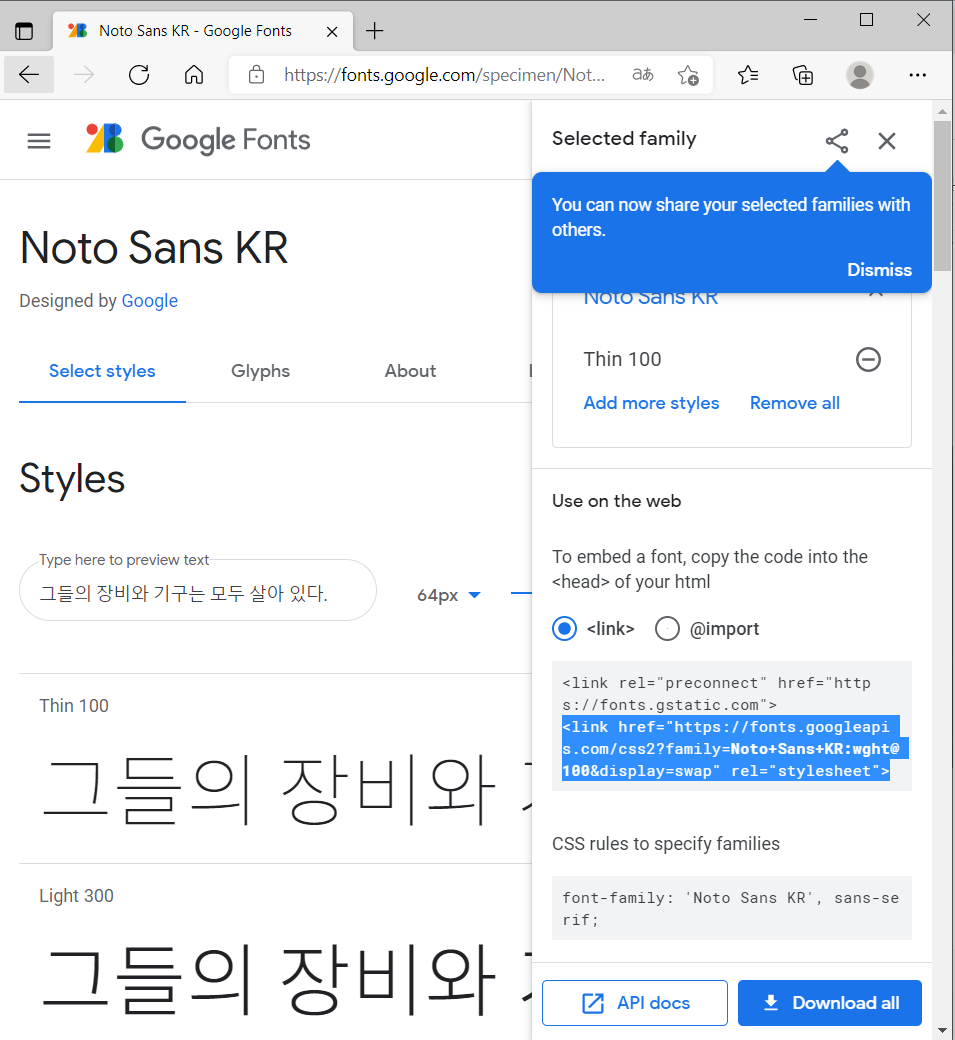955x1040 pixels.
Task: Remove the Thin 100 style with minus icon
Action: pyautogui.click(x=868, y=359)
